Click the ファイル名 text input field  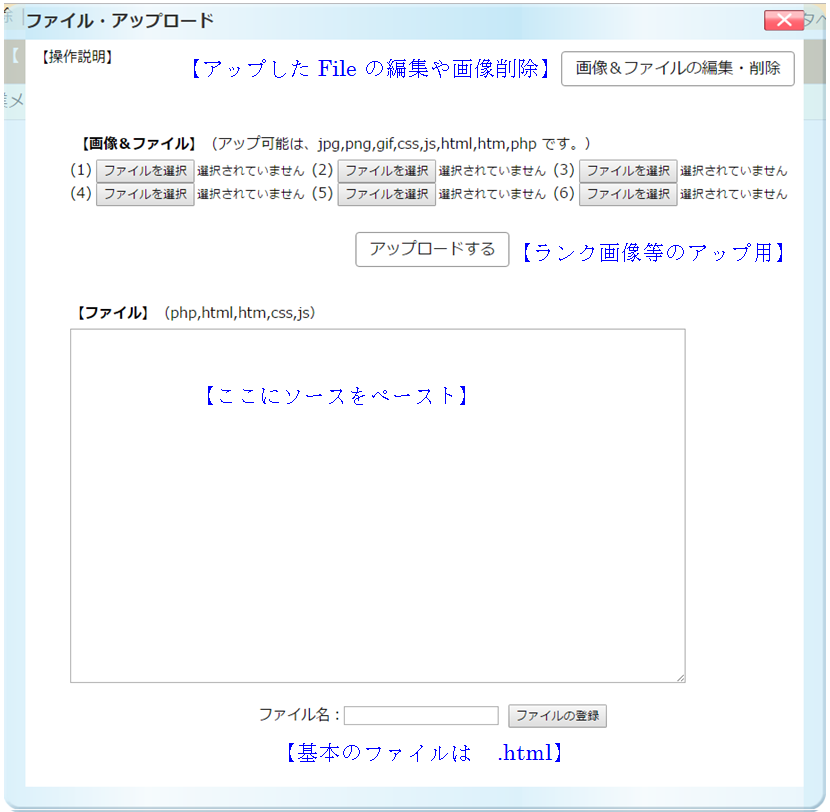[x=421, y=716]
